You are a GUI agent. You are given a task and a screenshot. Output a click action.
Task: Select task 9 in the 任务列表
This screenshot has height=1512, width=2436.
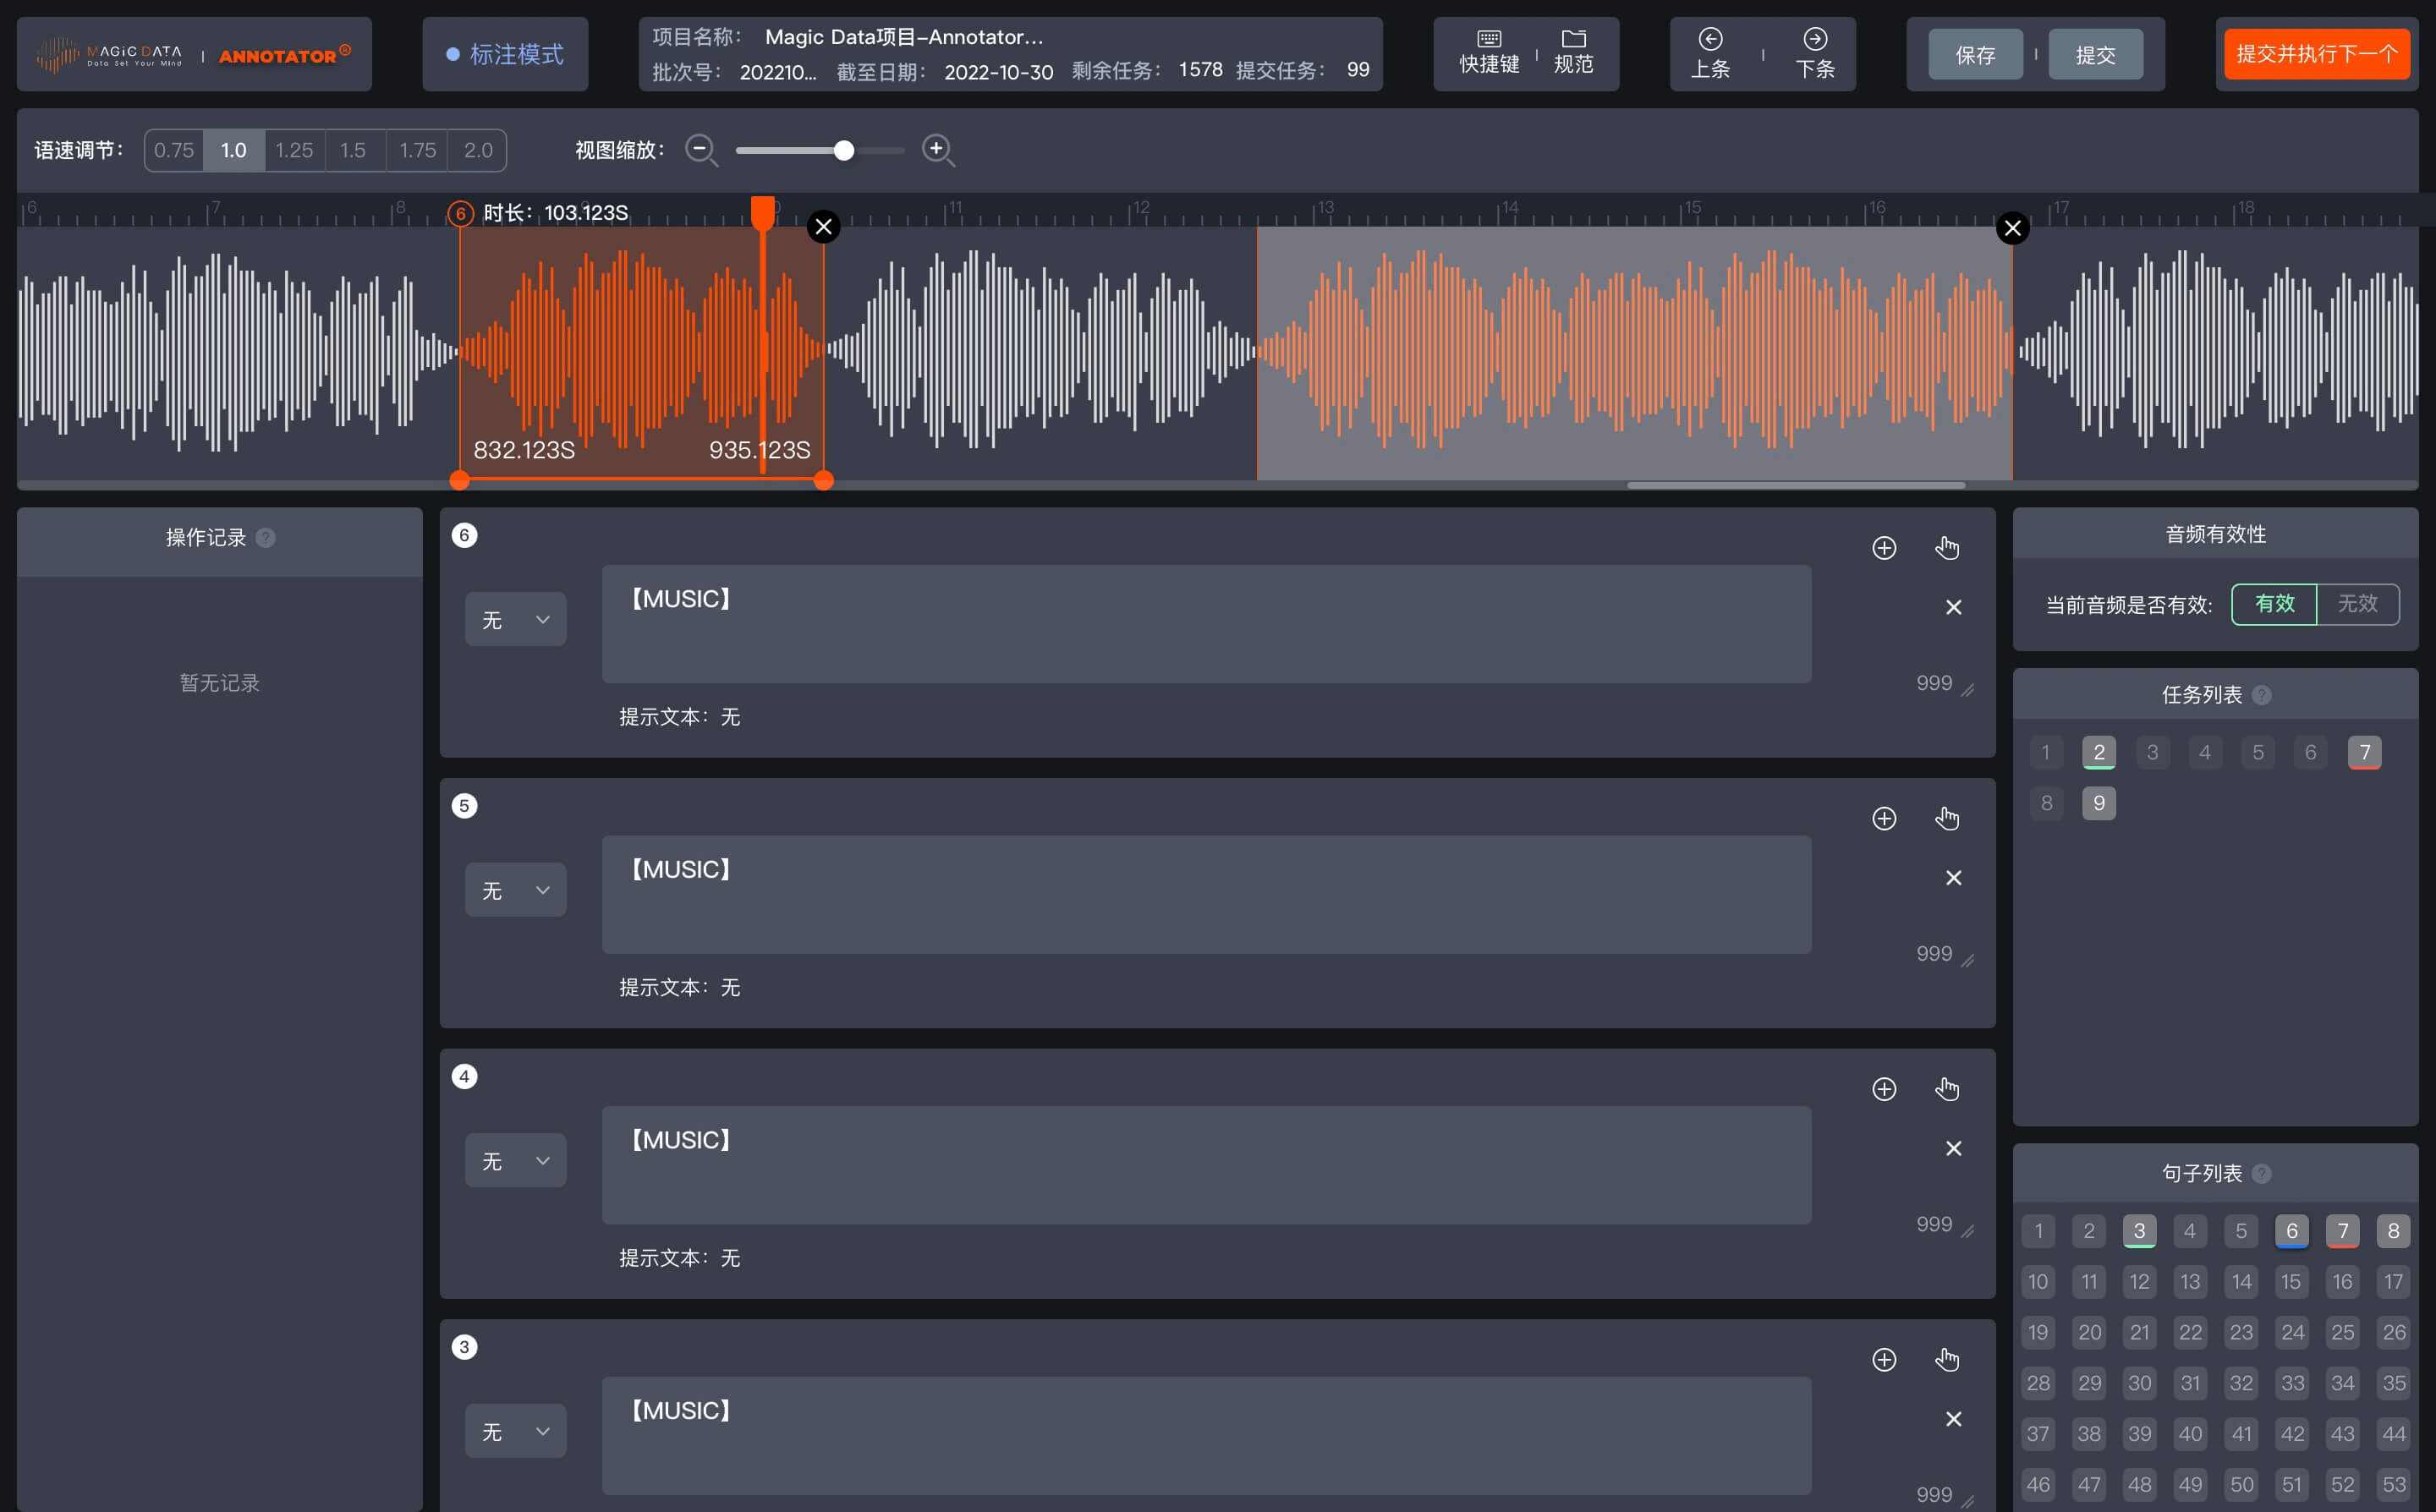[2098, 803]
